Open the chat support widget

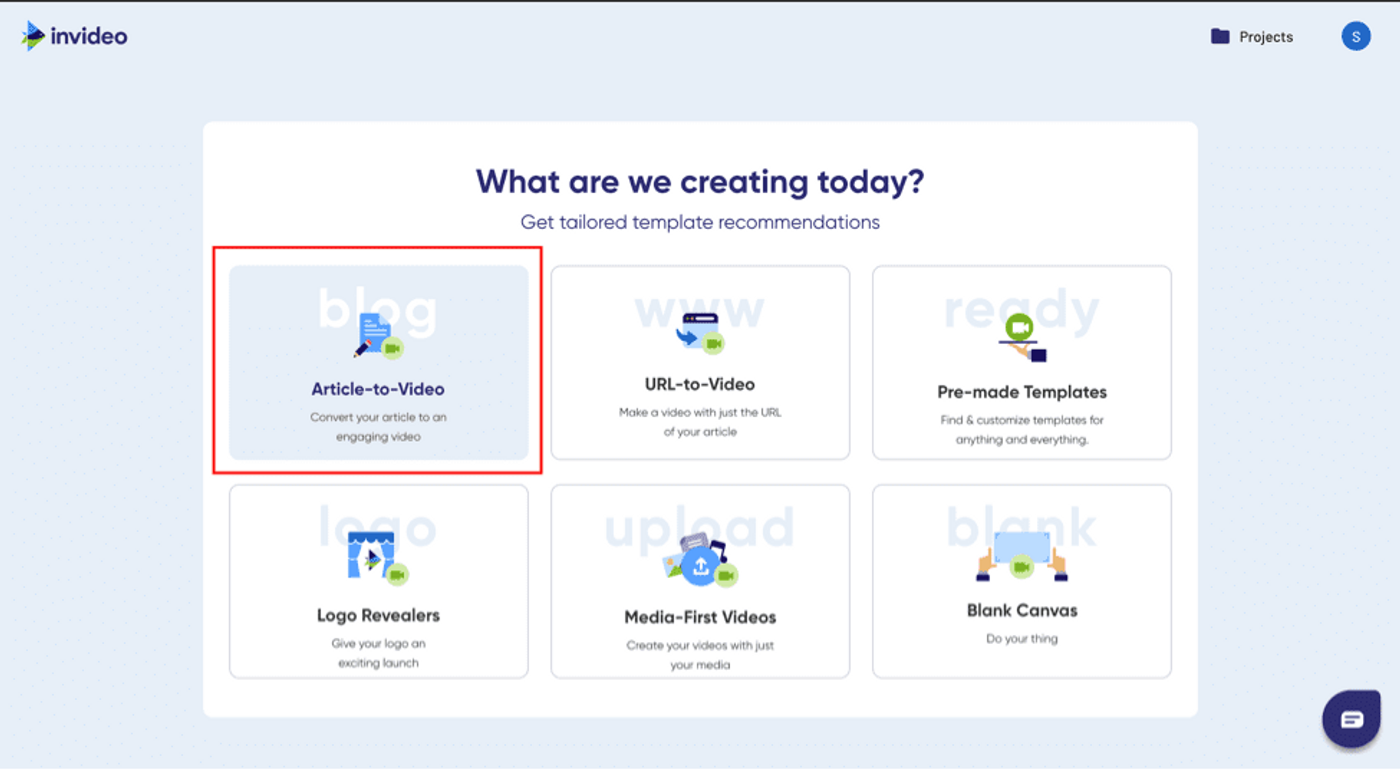coord(1351,719)
